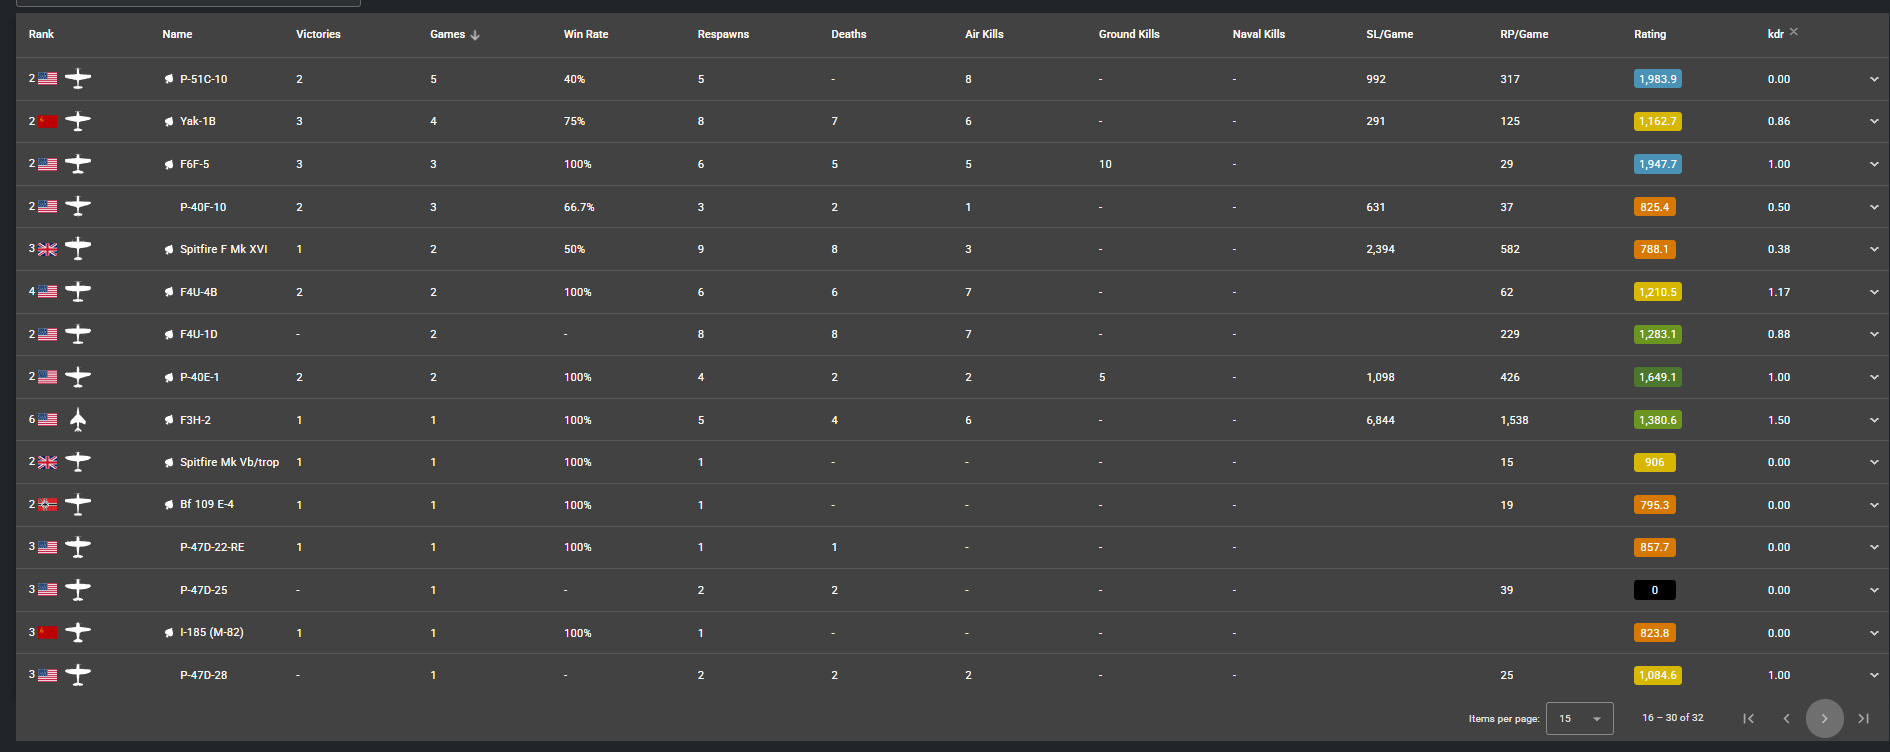The width and height of the screenshot is (1890, 752).
Task: Jump to the last page
Action: point(1863,718)
